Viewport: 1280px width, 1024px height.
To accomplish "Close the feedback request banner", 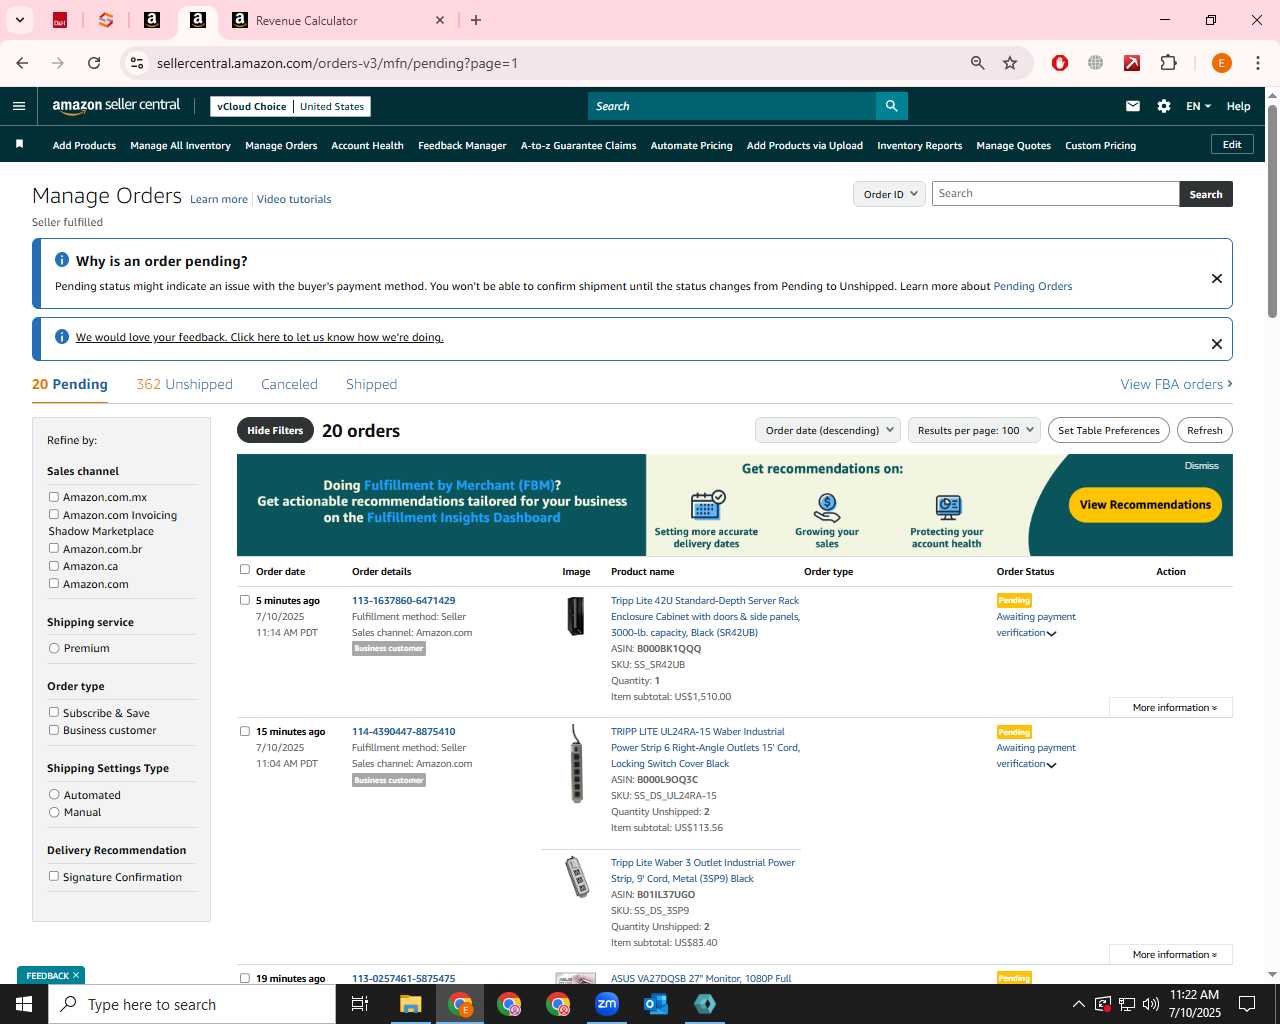I will click(1217, 344).
